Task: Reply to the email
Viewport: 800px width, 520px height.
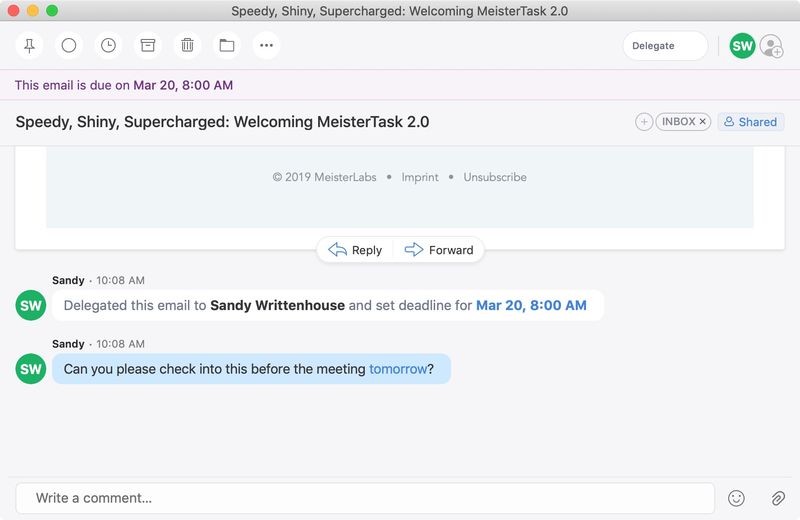Action: tap(355, 250)
